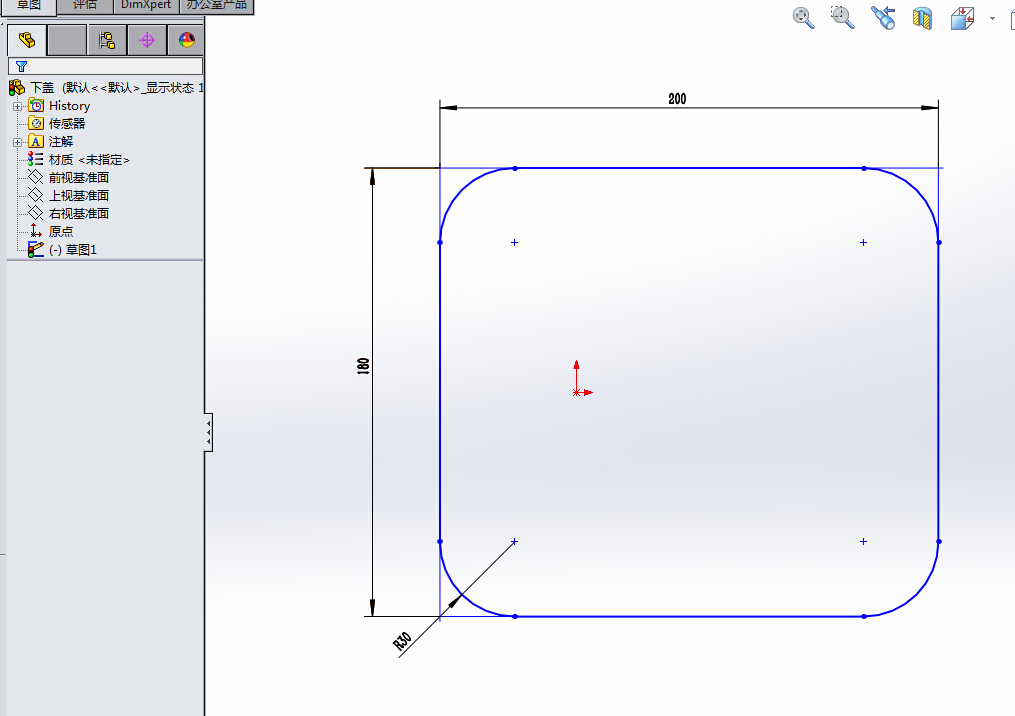Click in the tree filter field
This screenshot has height=716, width=1015.
106,66
